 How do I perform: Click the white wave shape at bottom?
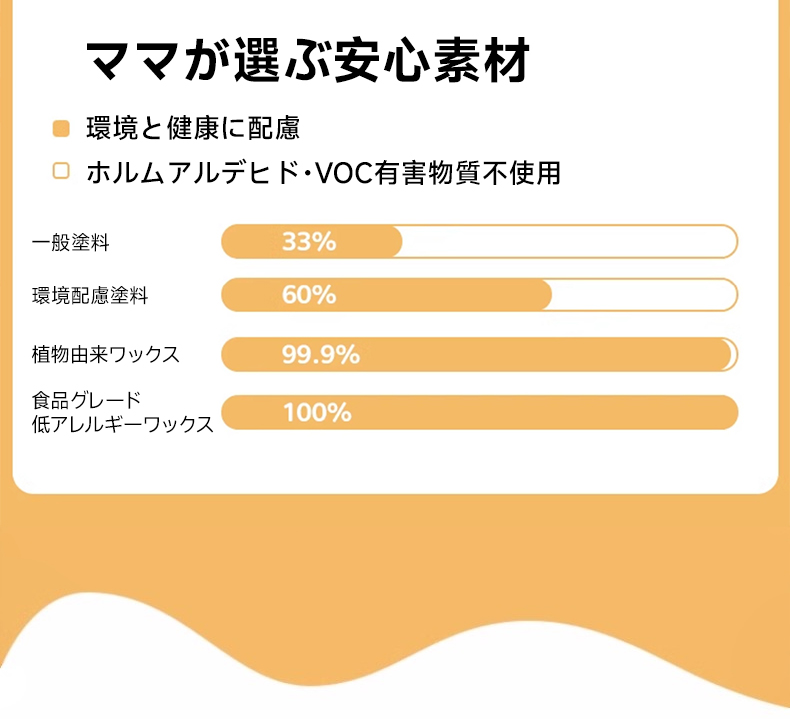[395, 670]
